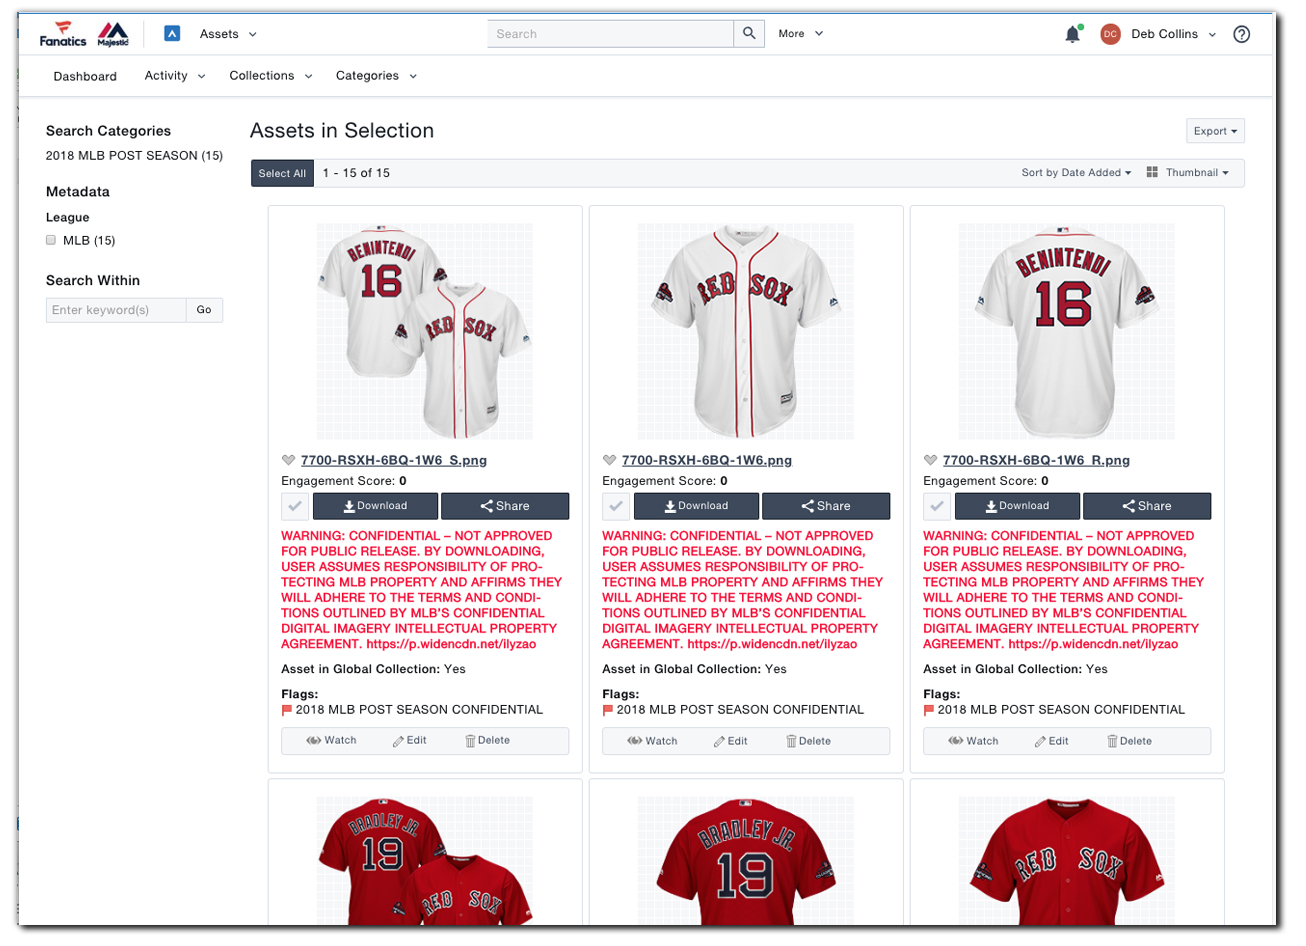Click the search magnifier icon
Viewport: 1306px width, 946px height.
click(748, 34)
